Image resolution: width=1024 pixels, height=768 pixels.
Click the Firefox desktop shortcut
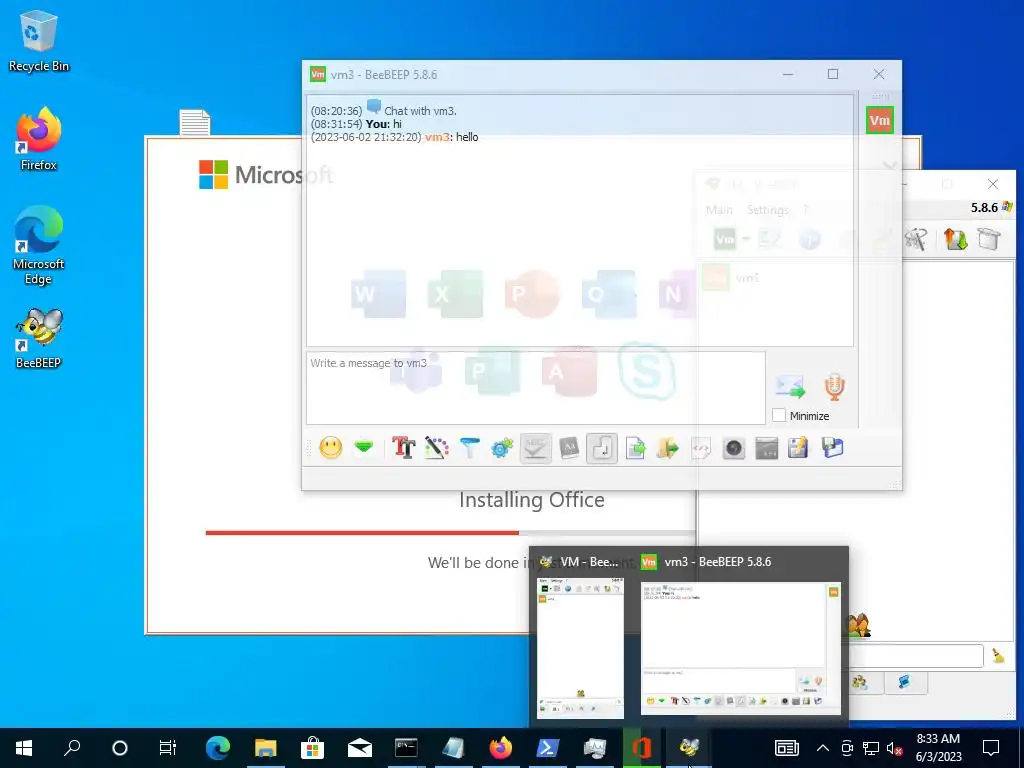point(39,139)
